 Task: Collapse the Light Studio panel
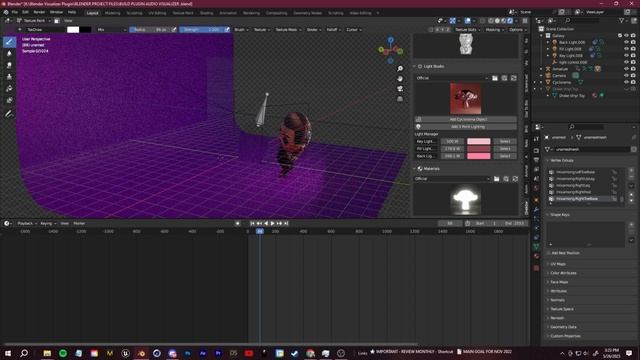(415, 66)
